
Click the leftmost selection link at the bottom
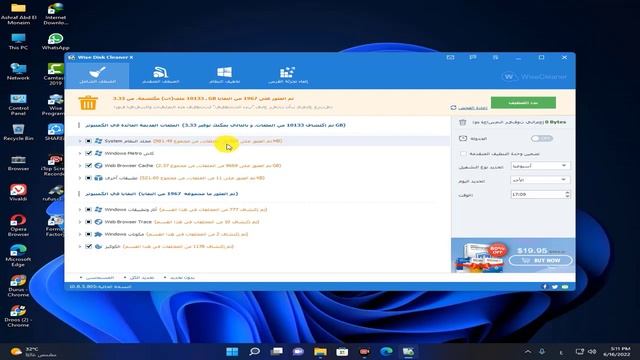point(99,278)
